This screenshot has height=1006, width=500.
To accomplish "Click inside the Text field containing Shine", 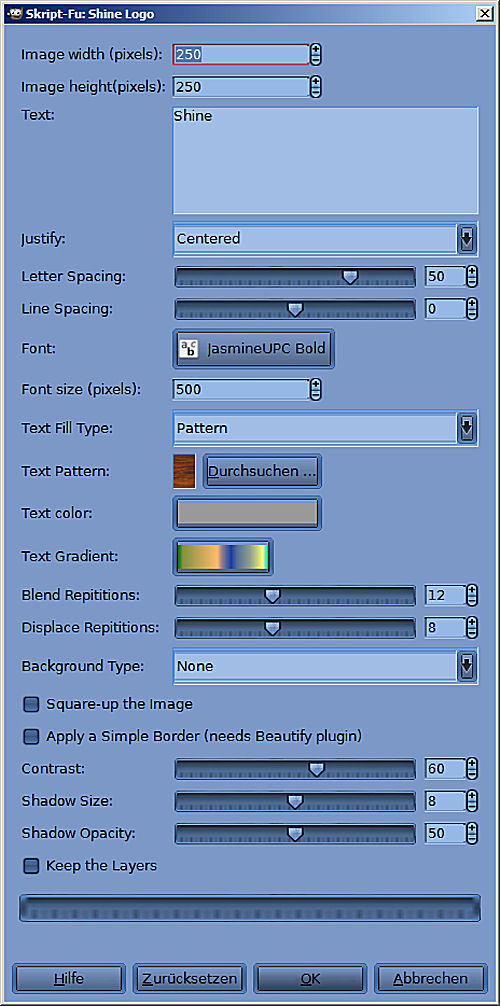I will [325, 160].
